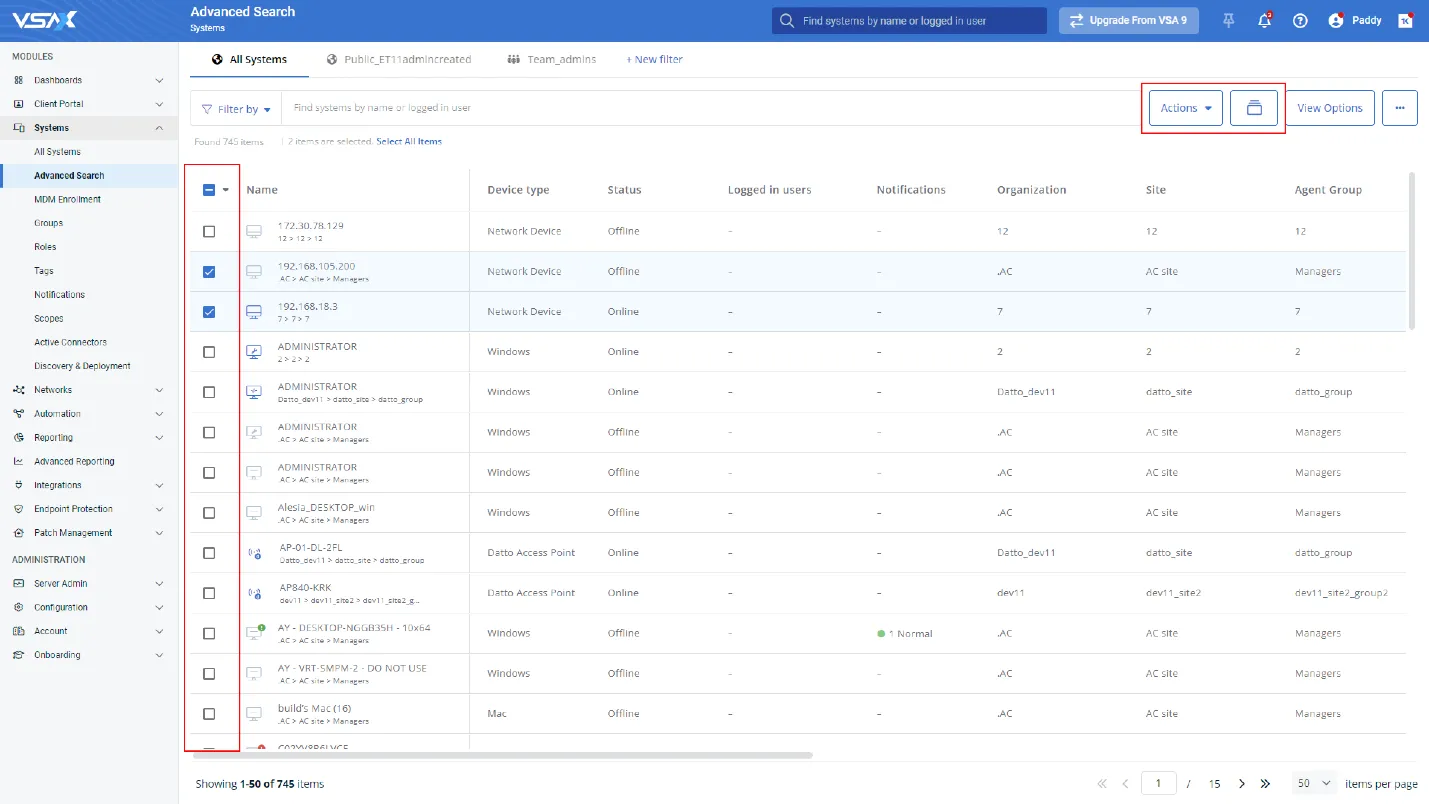Click the Select All Items link
The image size is (1429, 804).
[409, 142]
